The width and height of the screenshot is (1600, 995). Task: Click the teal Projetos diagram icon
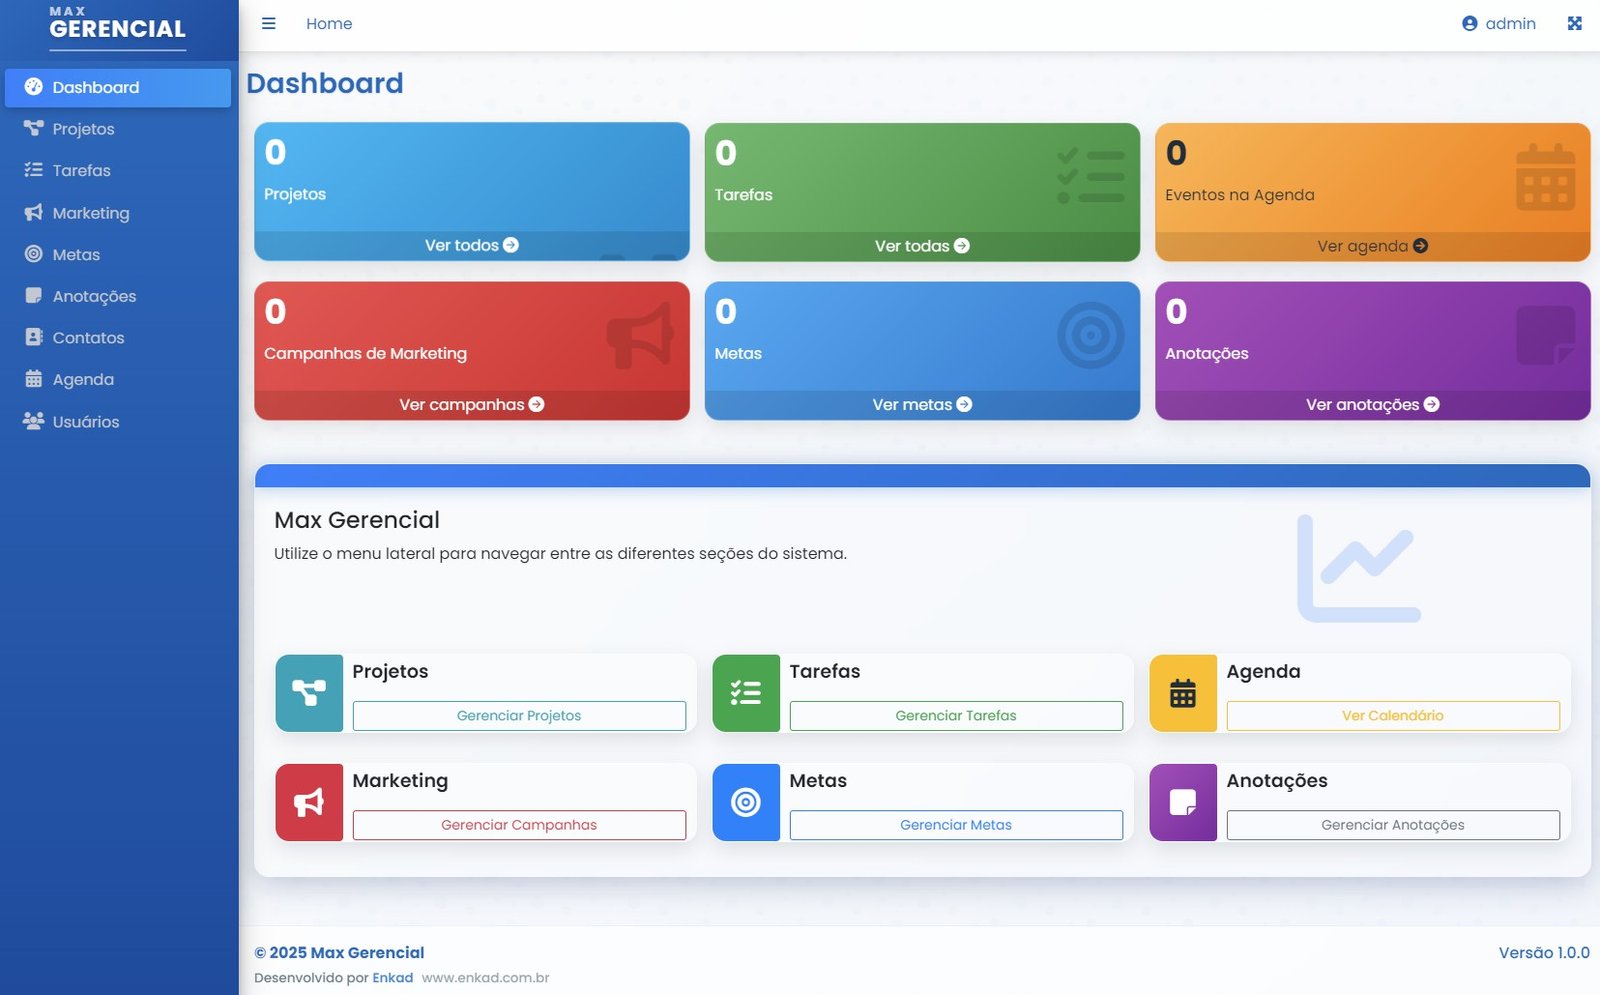pos(309,693)
